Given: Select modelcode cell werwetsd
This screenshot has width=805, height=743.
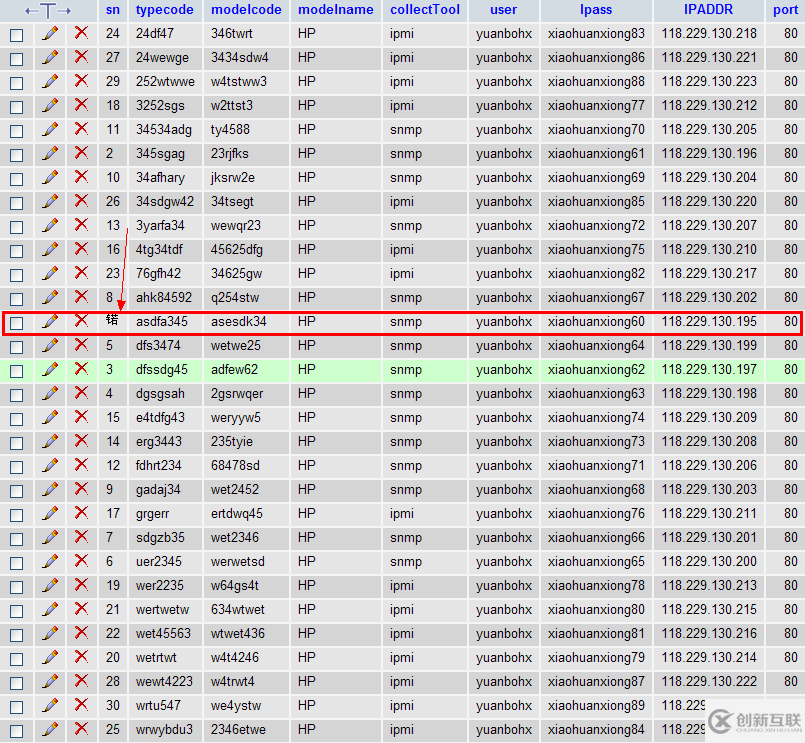Looking at the screenshot, I should (x=238, y=561).
